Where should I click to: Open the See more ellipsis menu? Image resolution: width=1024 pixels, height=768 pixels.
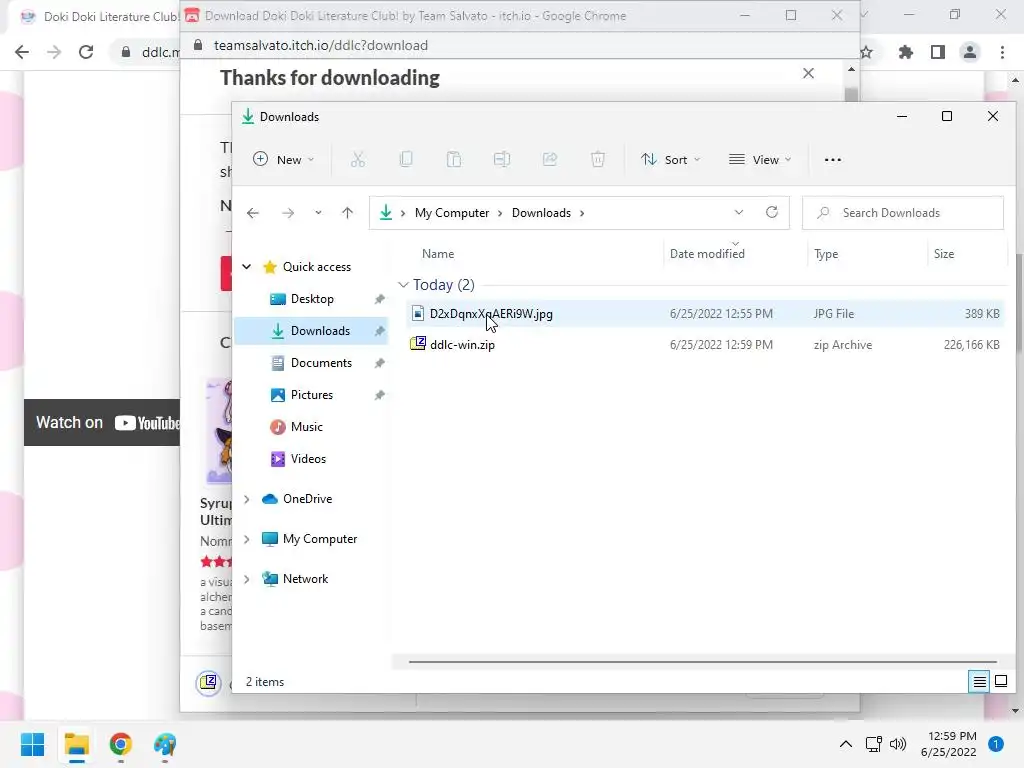(833, 160)
